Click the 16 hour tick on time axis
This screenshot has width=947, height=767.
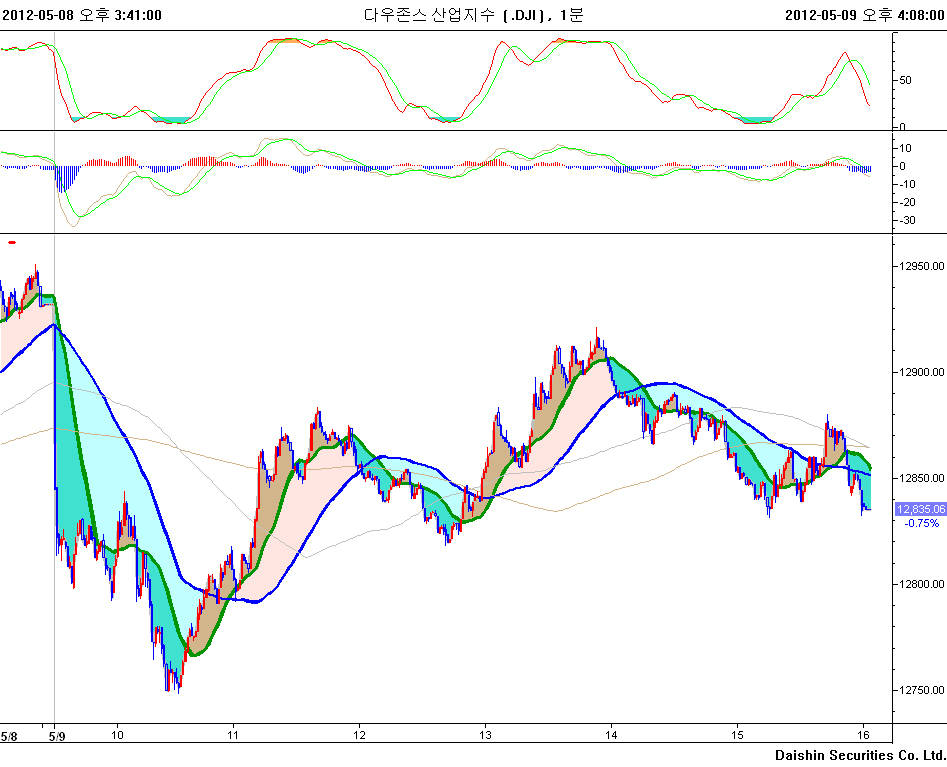click(863, 735)
